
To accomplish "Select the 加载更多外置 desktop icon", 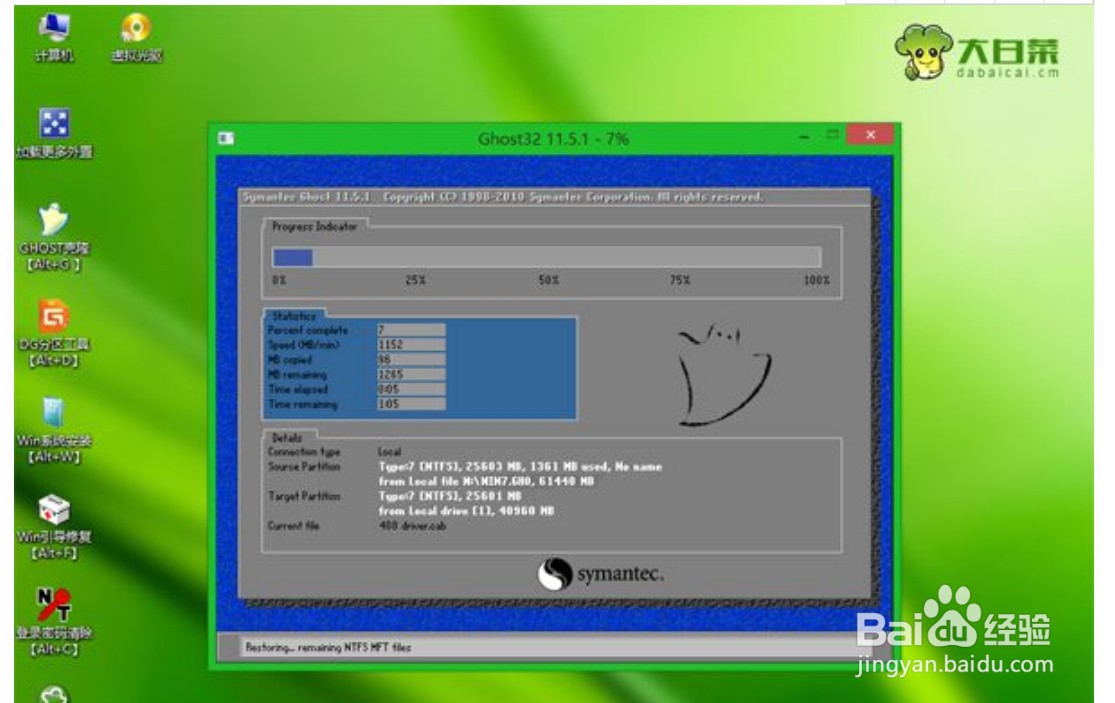I will 55,133.
